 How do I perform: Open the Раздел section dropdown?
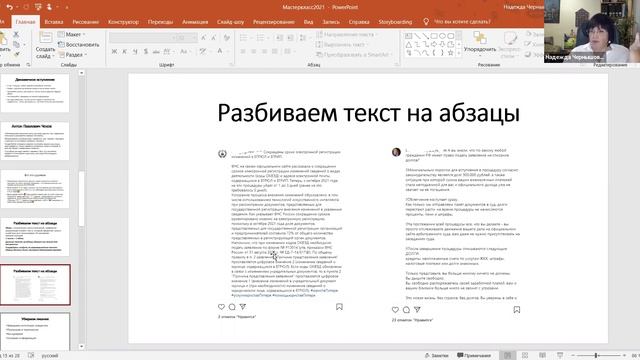click(72, 55)
